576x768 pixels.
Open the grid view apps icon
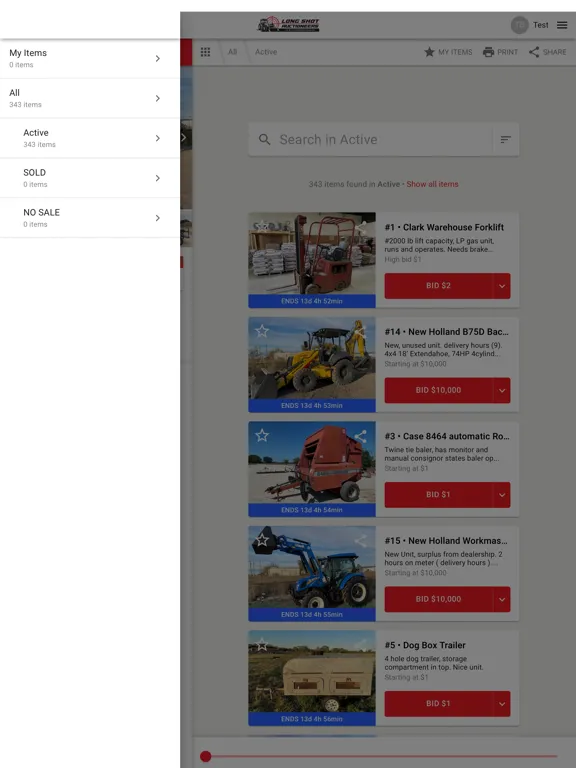tap(205, 52)
